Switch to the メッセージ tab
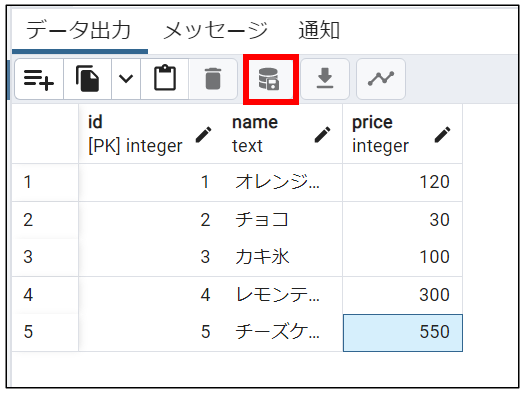 click(216, 30)
